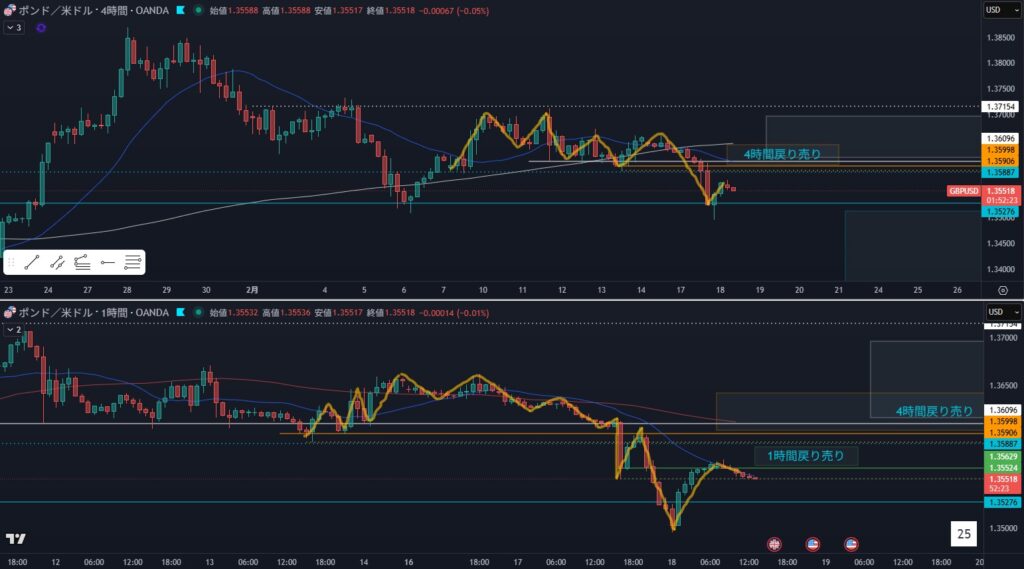Open chart settings gear at upper chart corner
Viewport: 1024px width, 569px height.
pos(1002,288)
